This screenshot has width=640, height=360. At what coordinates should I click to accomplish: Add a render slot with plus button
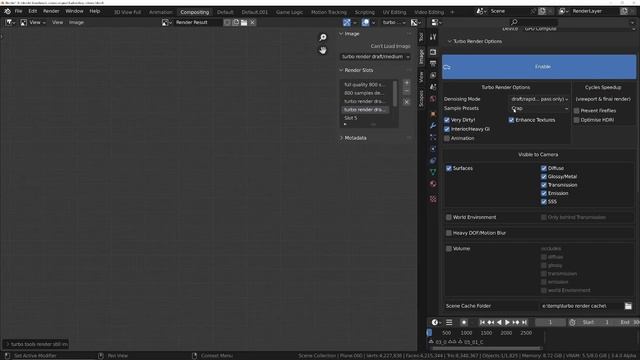[406, 83]
